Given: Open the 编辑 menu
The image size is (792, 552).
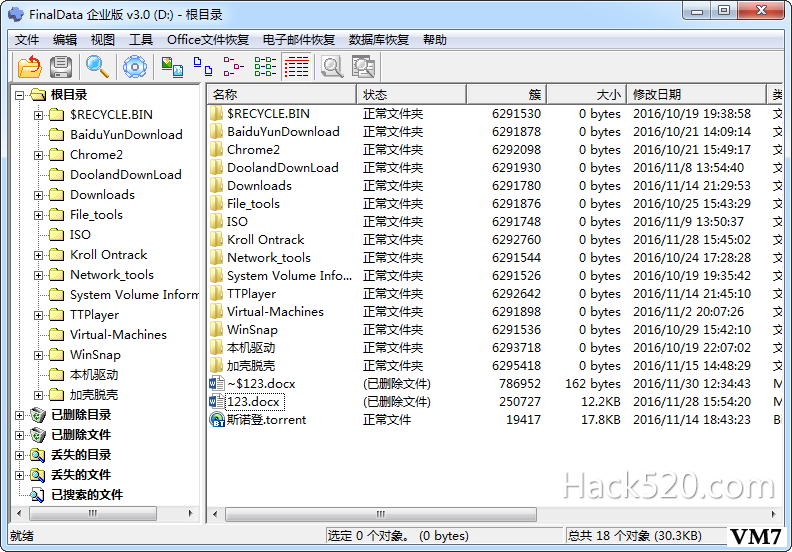Looking at the screenshot, I should tap(65, 39).
